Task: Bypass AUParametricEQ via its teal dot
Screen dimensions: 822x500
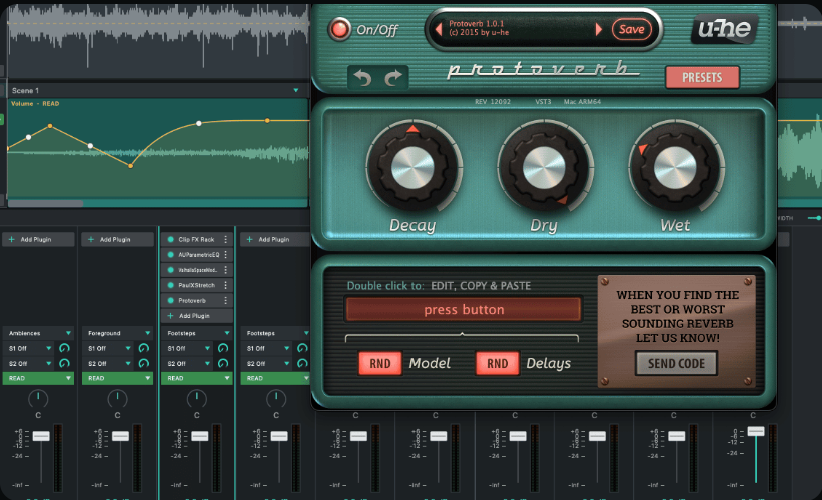Action: [170, 255]
